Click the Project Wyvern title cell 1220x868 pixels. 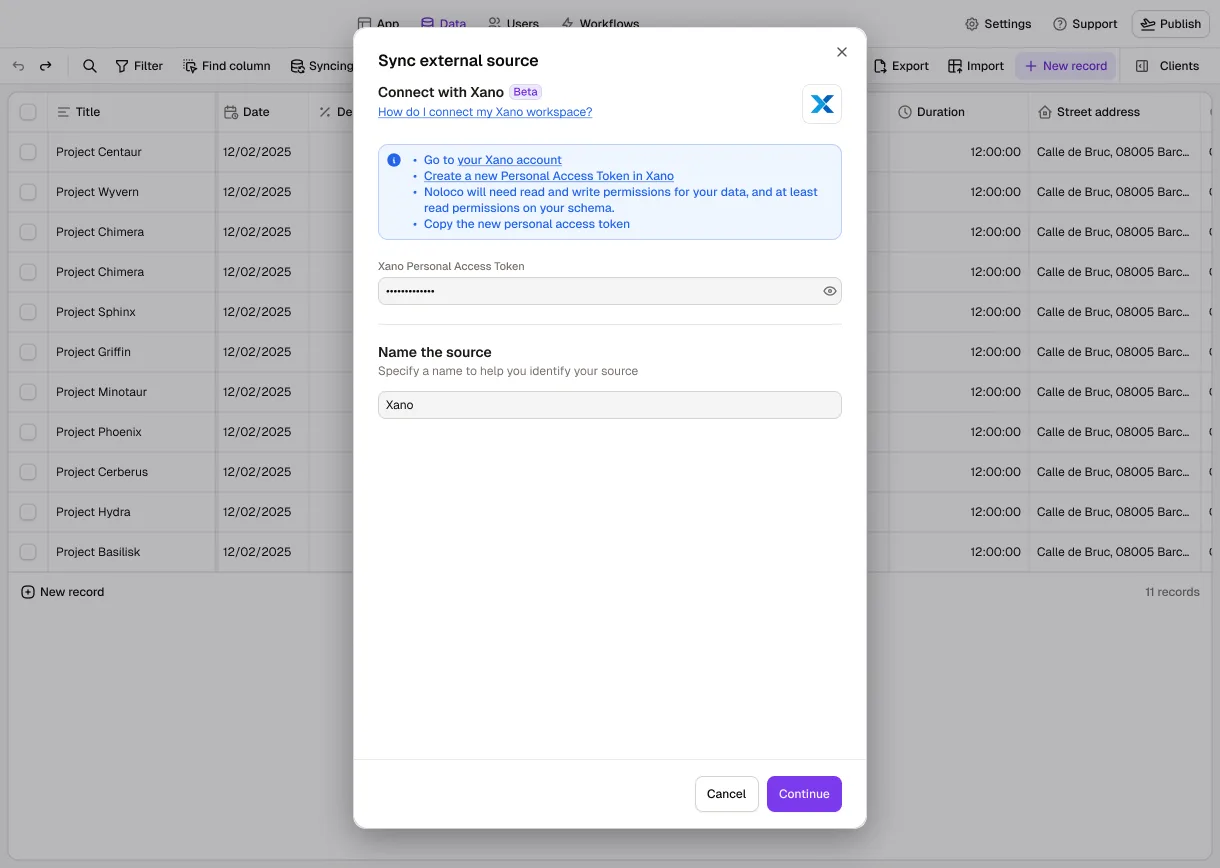tap(131, 192)
